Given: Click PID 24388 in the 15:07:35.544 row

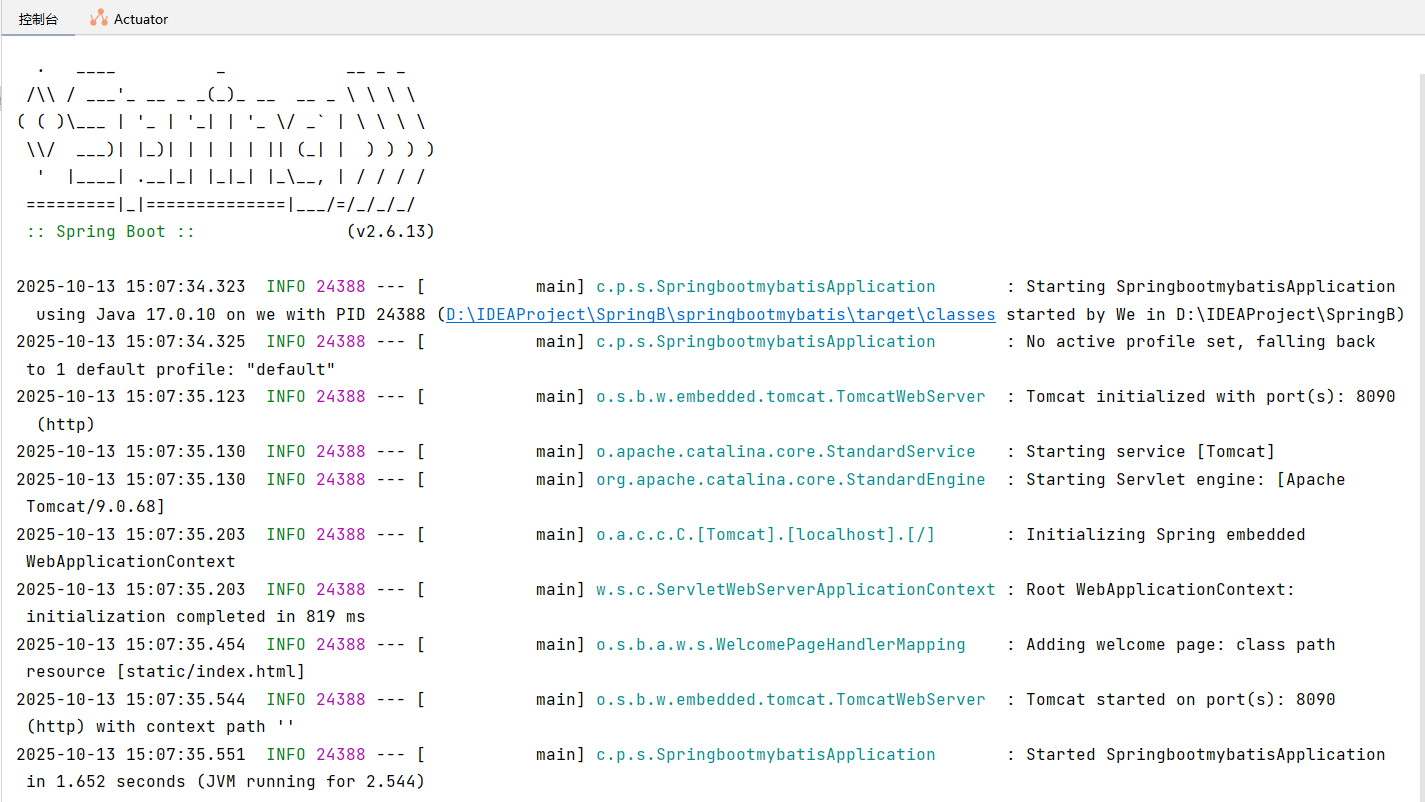Looking at the screenshot, I should pyautogui.click(x=341, y=699).
